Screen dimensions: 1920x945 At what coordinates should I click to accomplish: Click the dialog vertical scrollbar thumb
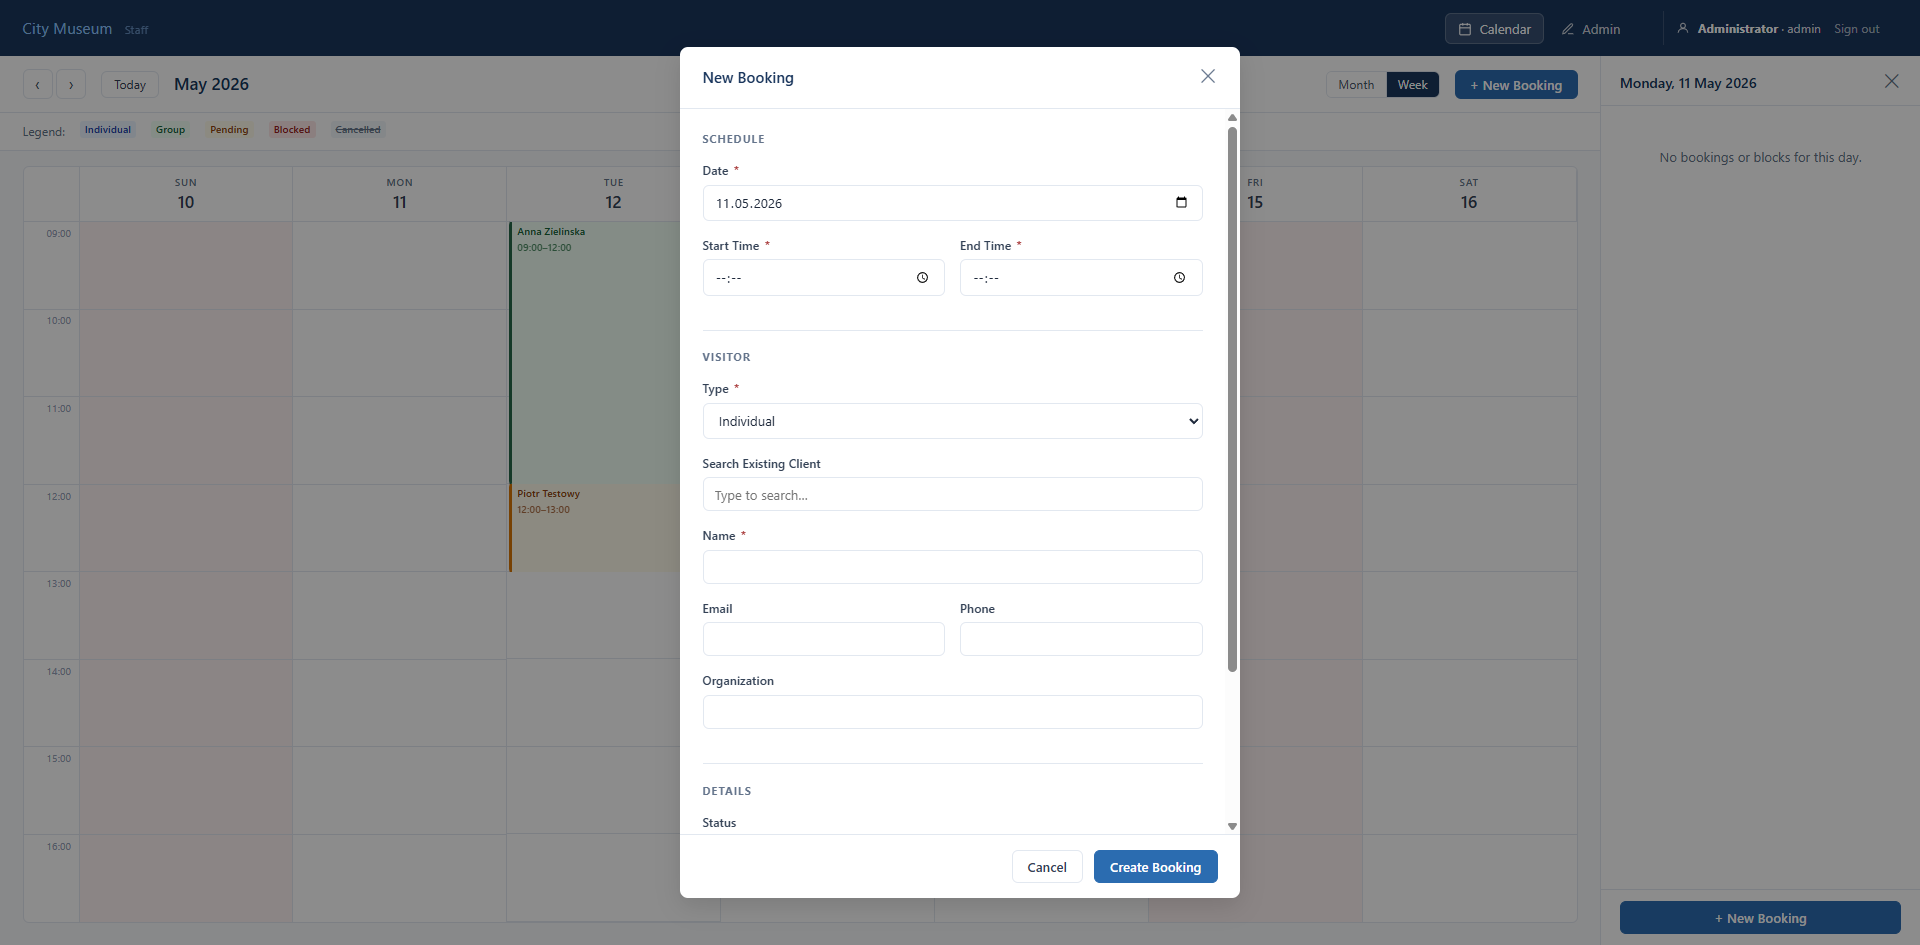click(x=1232, y=399)
